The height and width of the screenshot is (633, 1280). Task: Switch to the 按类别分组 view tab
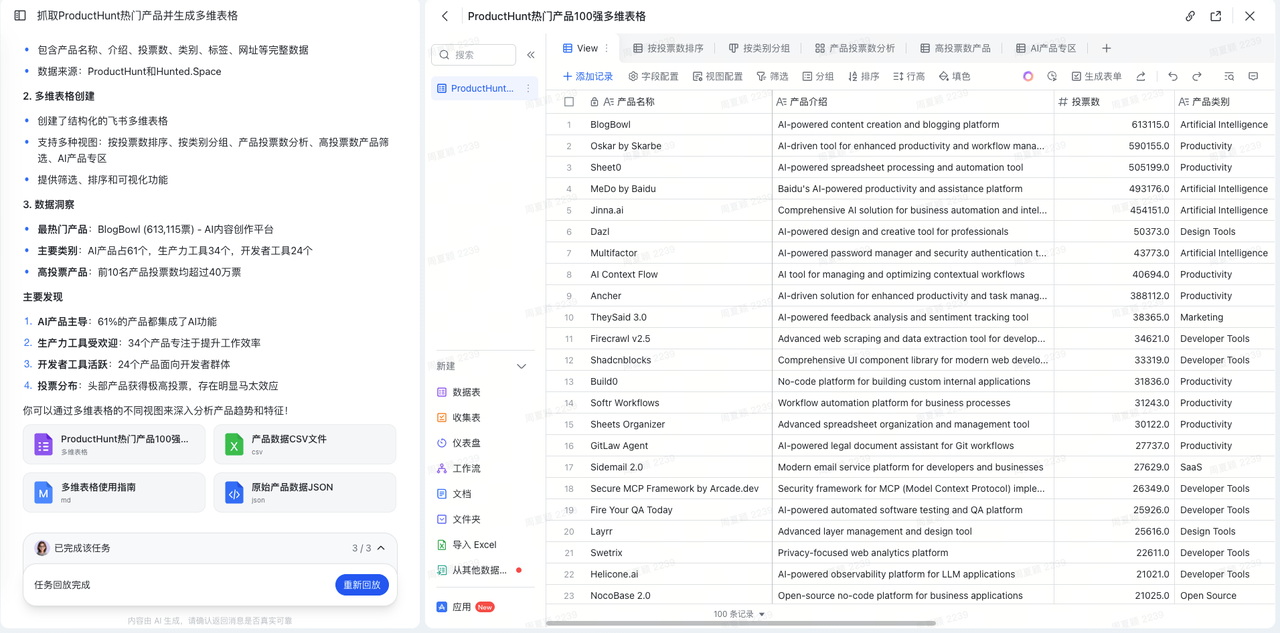(x=759, y=48)
